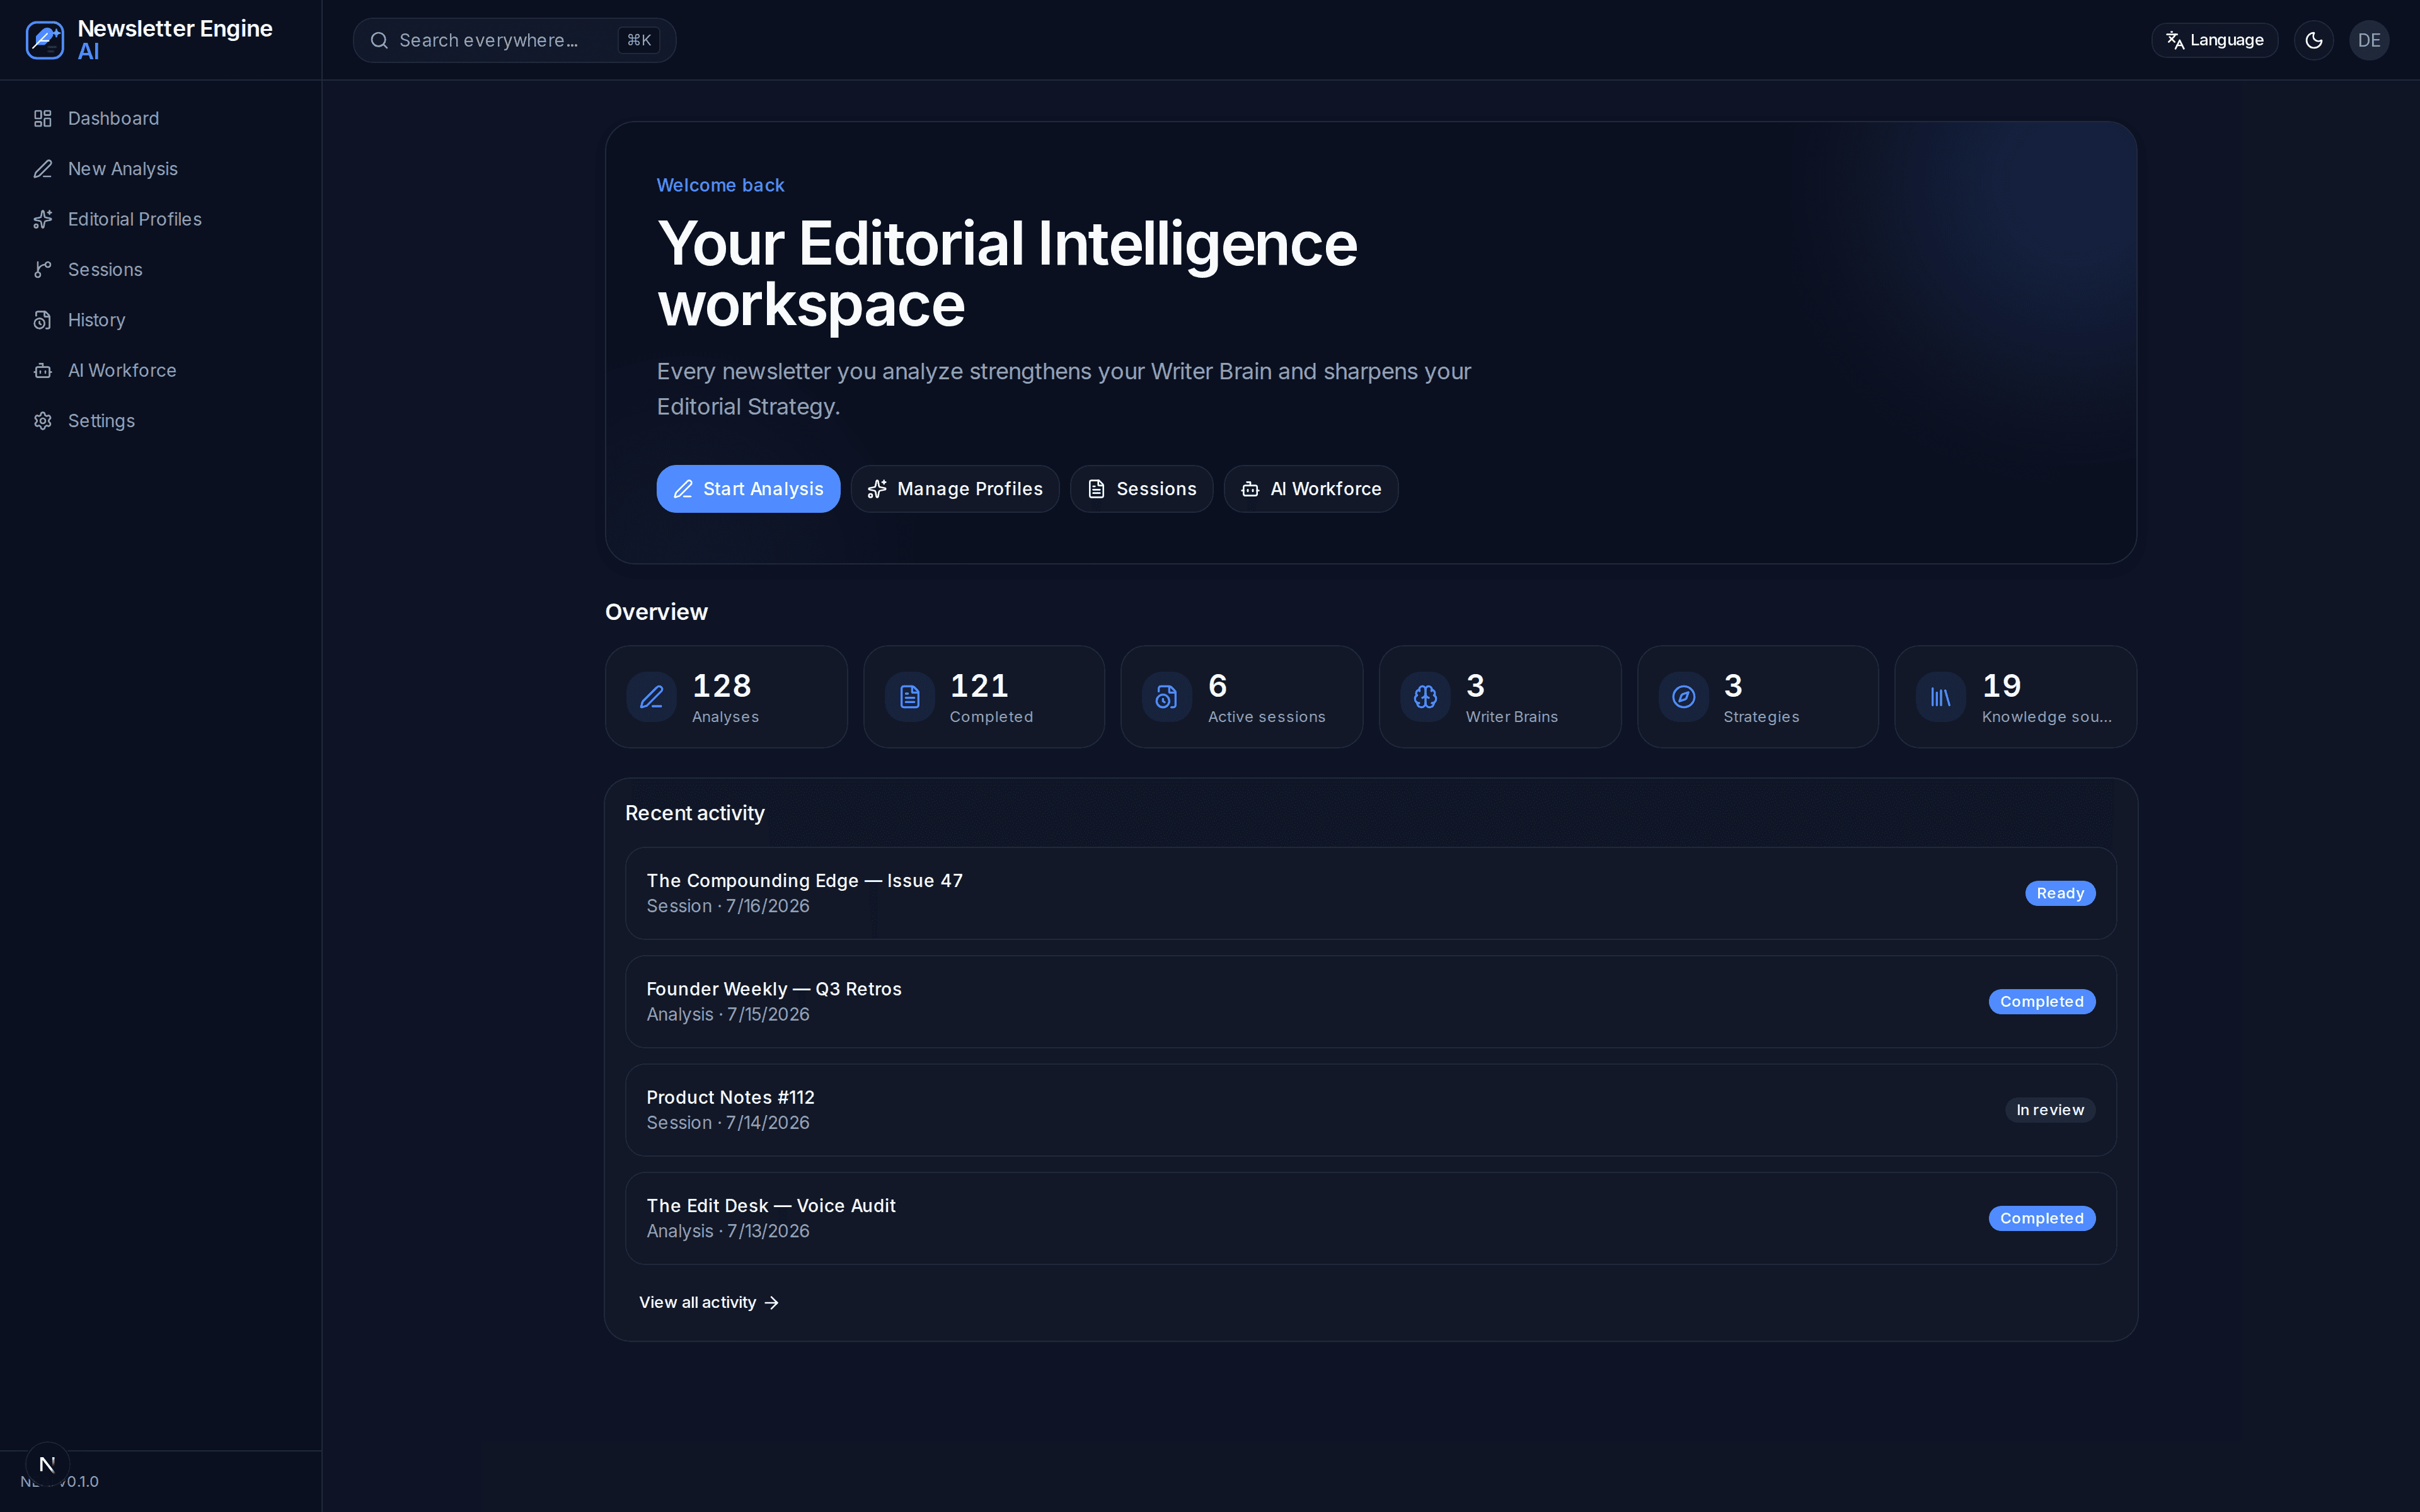2420x1512 pixels.
Task: Open the 128 Analyses stat card
Action: click(x=726, y=697)
